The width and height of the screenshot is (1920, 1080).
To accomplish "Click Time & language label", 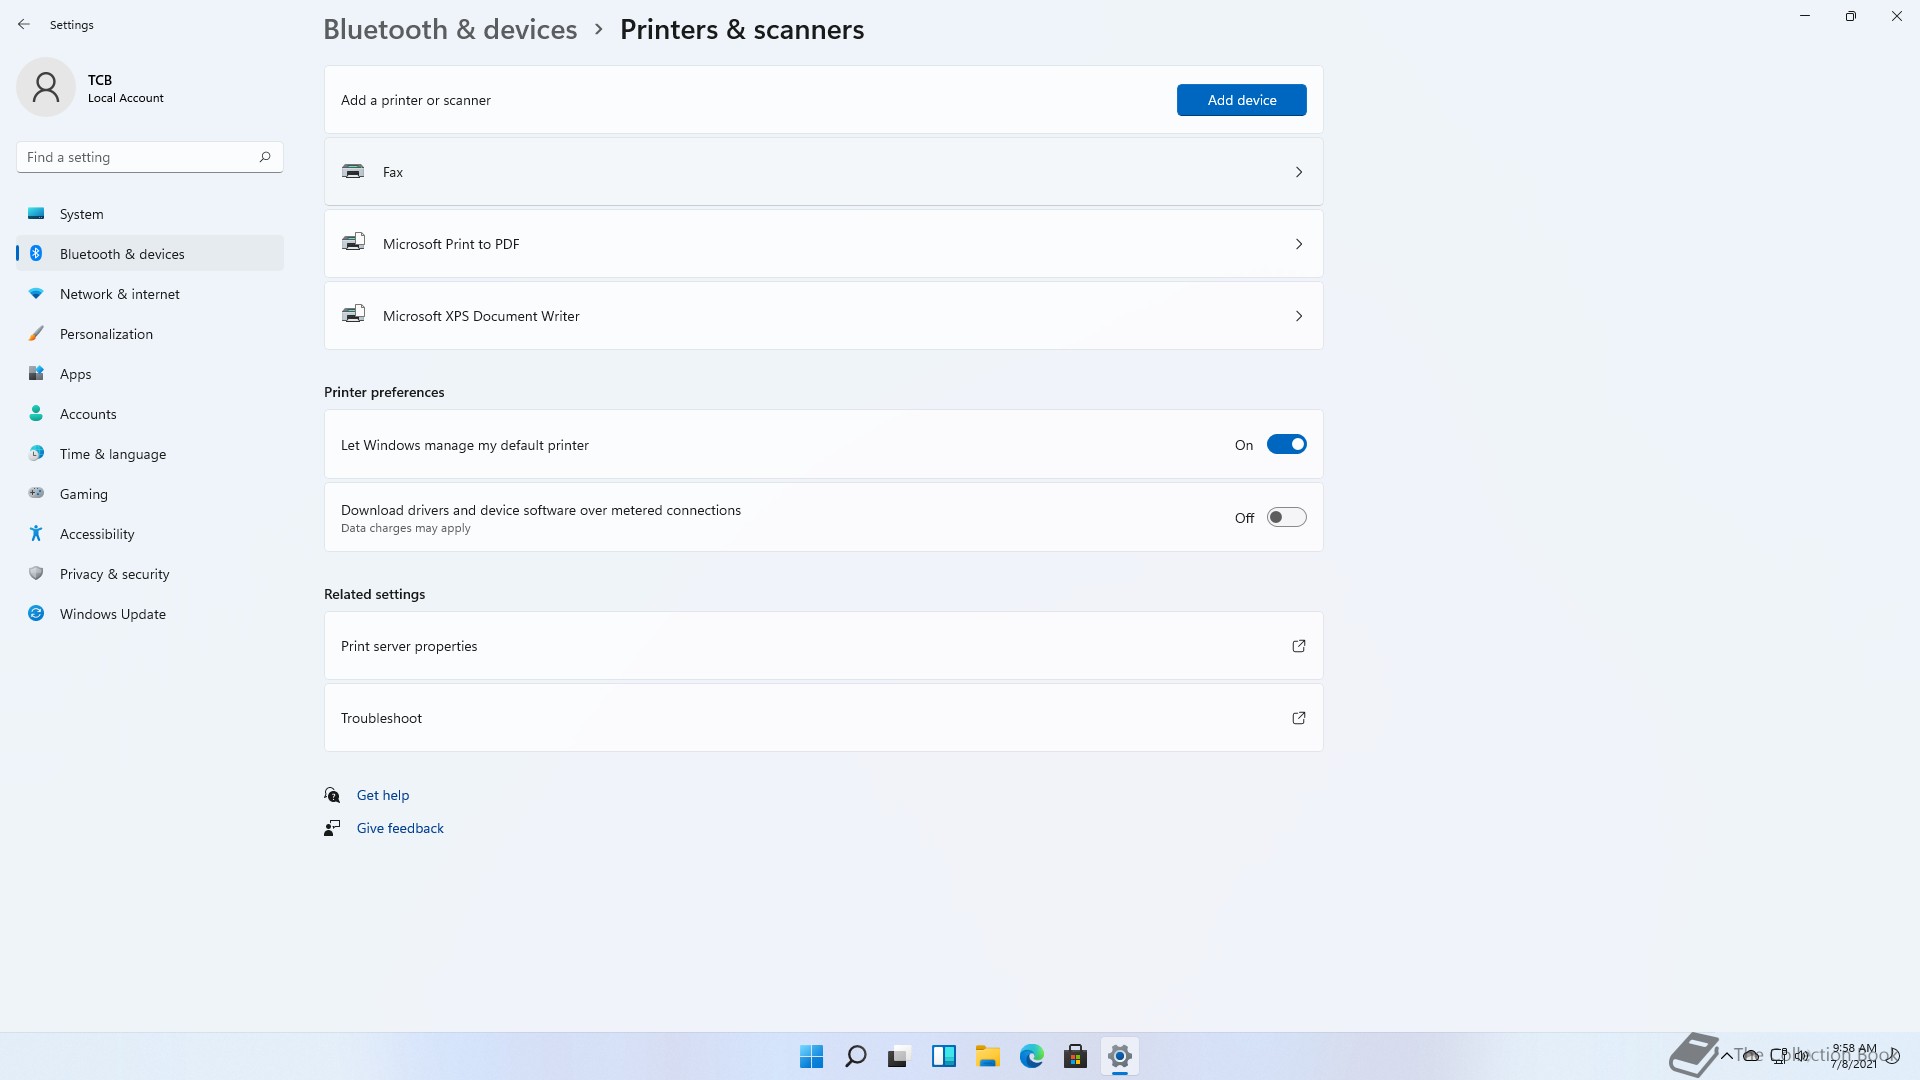I will click(113, 454).
